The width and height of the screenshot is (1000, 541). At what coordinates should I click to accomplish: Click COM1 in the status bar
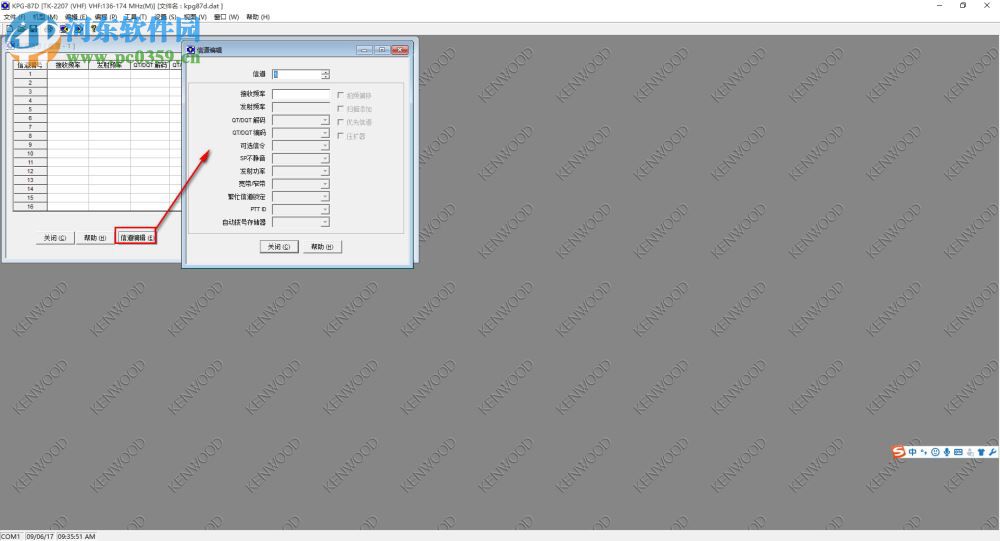point(11,537)
